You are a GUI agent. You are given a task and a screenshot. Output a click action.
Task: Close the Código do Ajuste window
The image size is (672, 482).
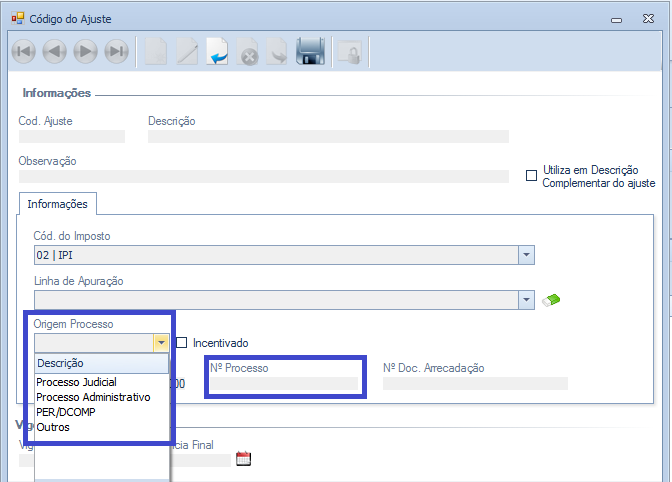[x=648, y=18]
